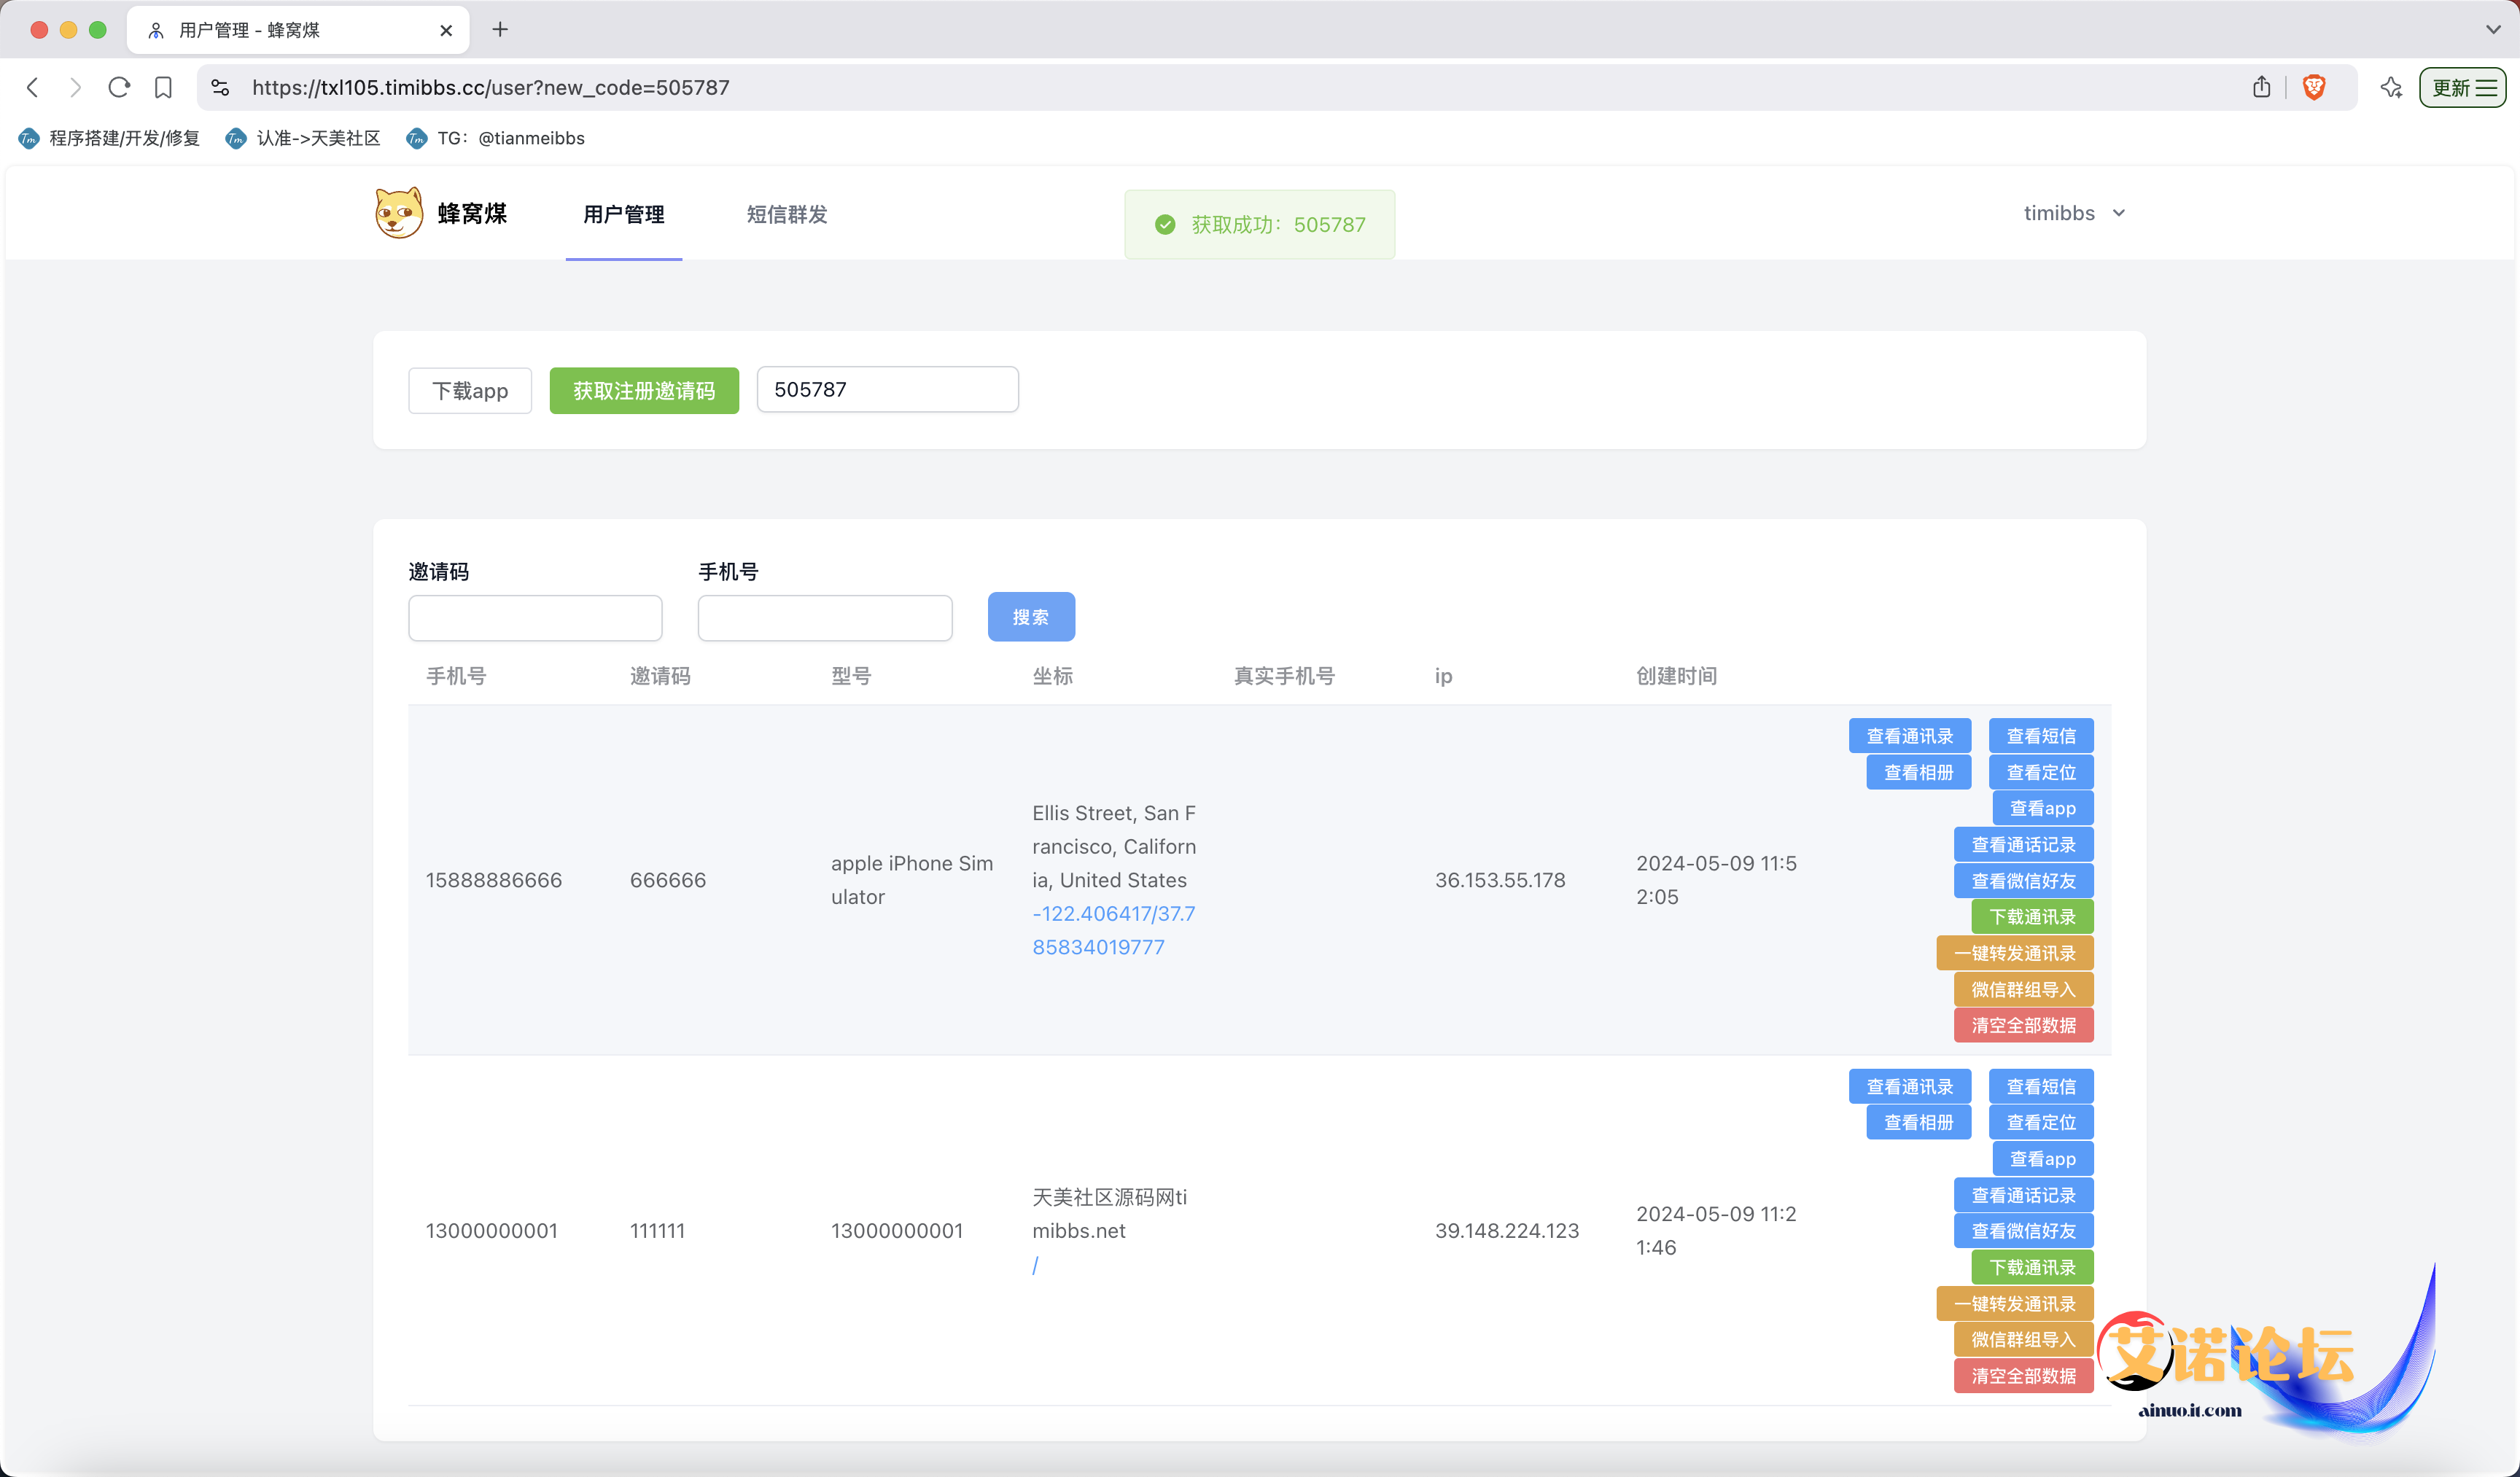This screenshot has width=2520, height=1477.
Task: Click the site settings icon beside URL
Action: click(x=220, y=88)
